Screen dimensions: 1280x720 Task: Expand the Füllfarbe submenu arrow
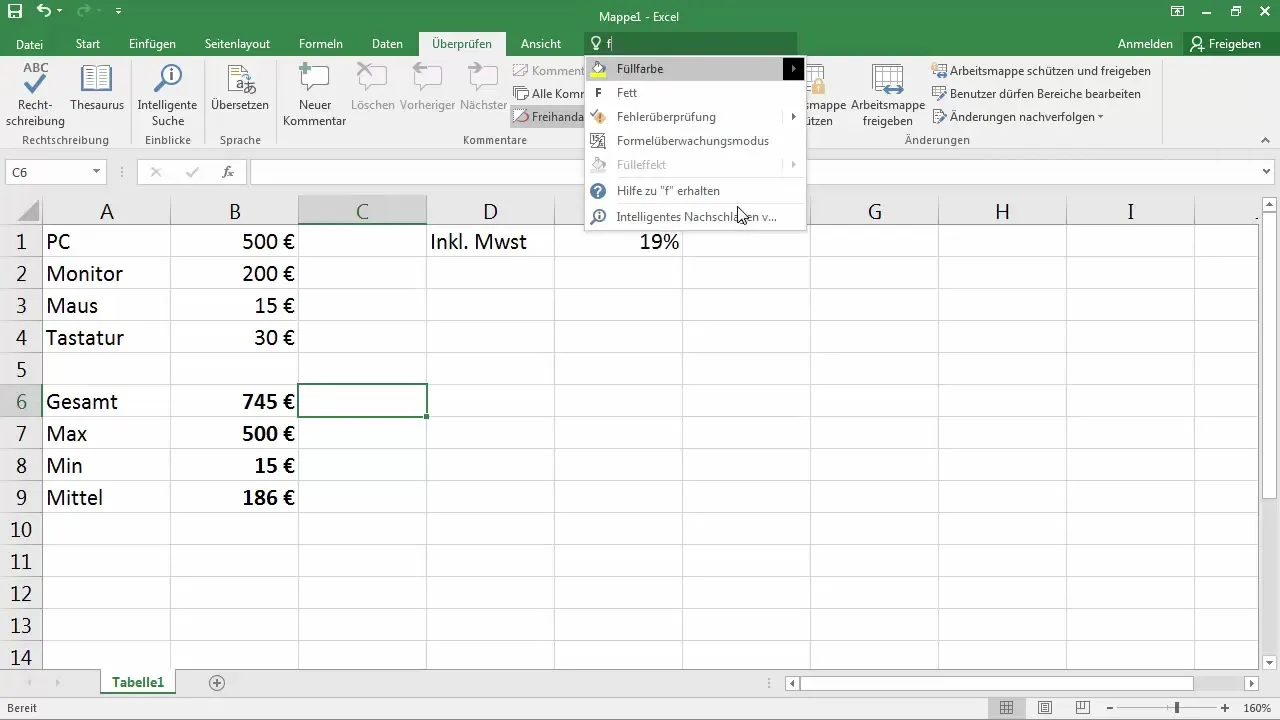(x=794, y=69)
